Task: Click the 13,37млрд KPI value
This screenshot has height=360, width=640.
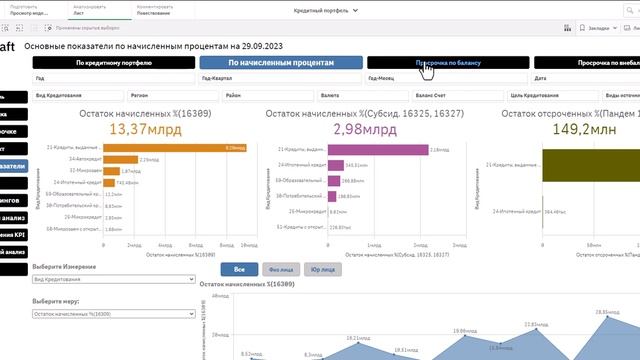Action: tap(145, 129)
